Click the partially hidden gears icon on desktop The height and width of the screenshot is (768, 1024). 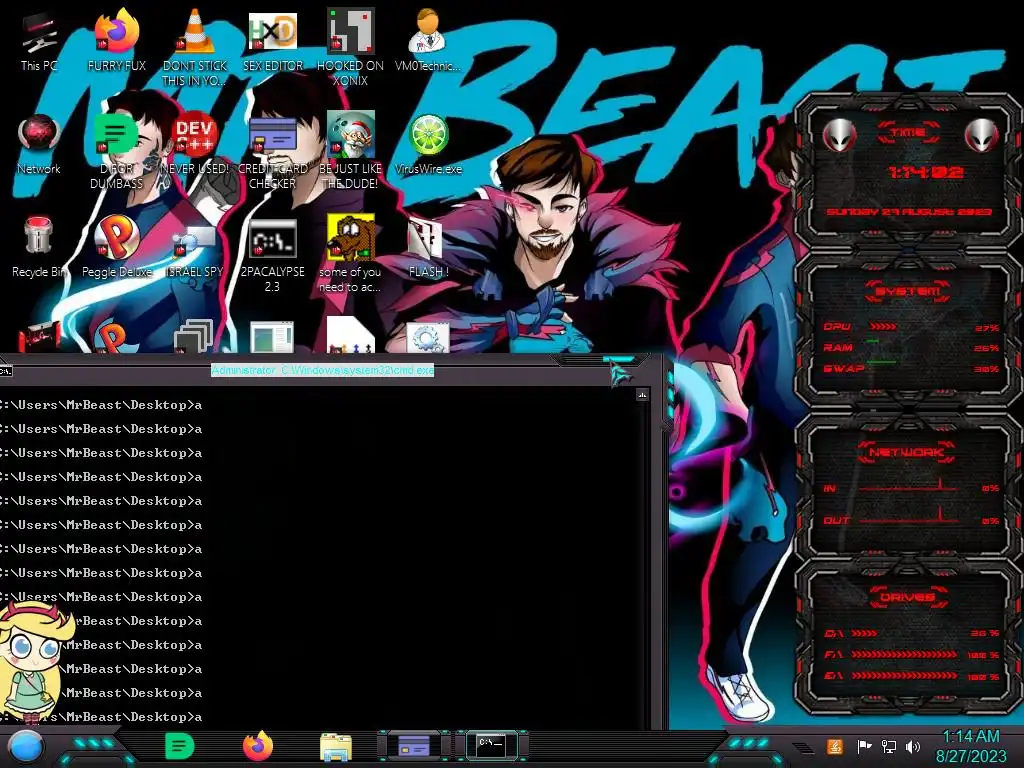(x=427, y=337)
